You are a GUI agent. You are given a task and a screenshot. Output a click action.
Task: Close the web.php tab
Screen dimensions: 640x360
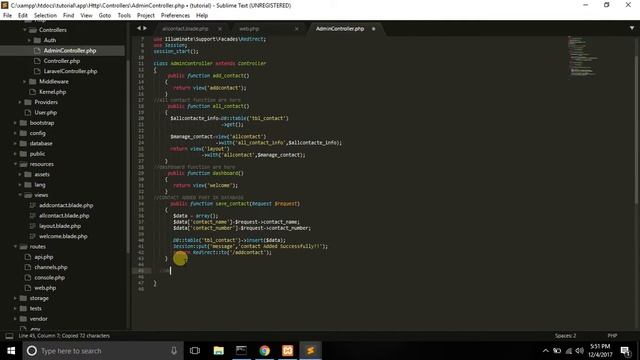[x=296, y=29]
